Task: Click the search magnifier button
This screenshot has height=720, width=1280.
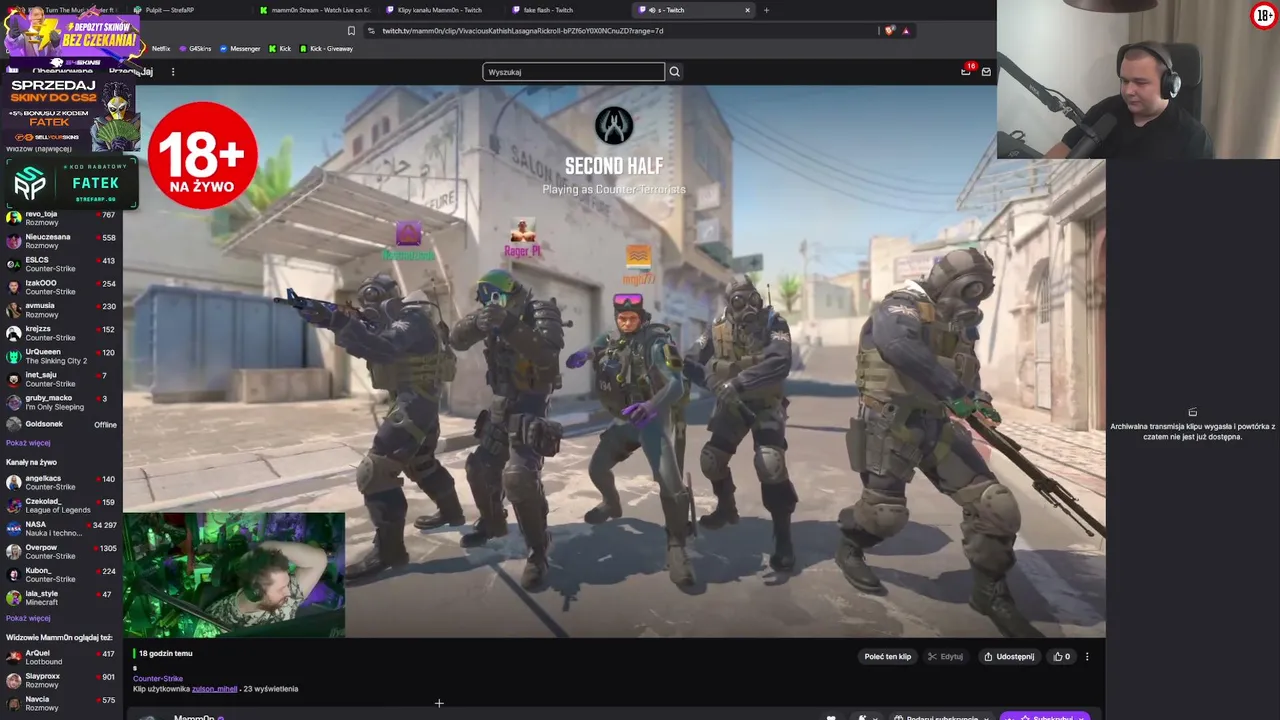Action: 674,72
